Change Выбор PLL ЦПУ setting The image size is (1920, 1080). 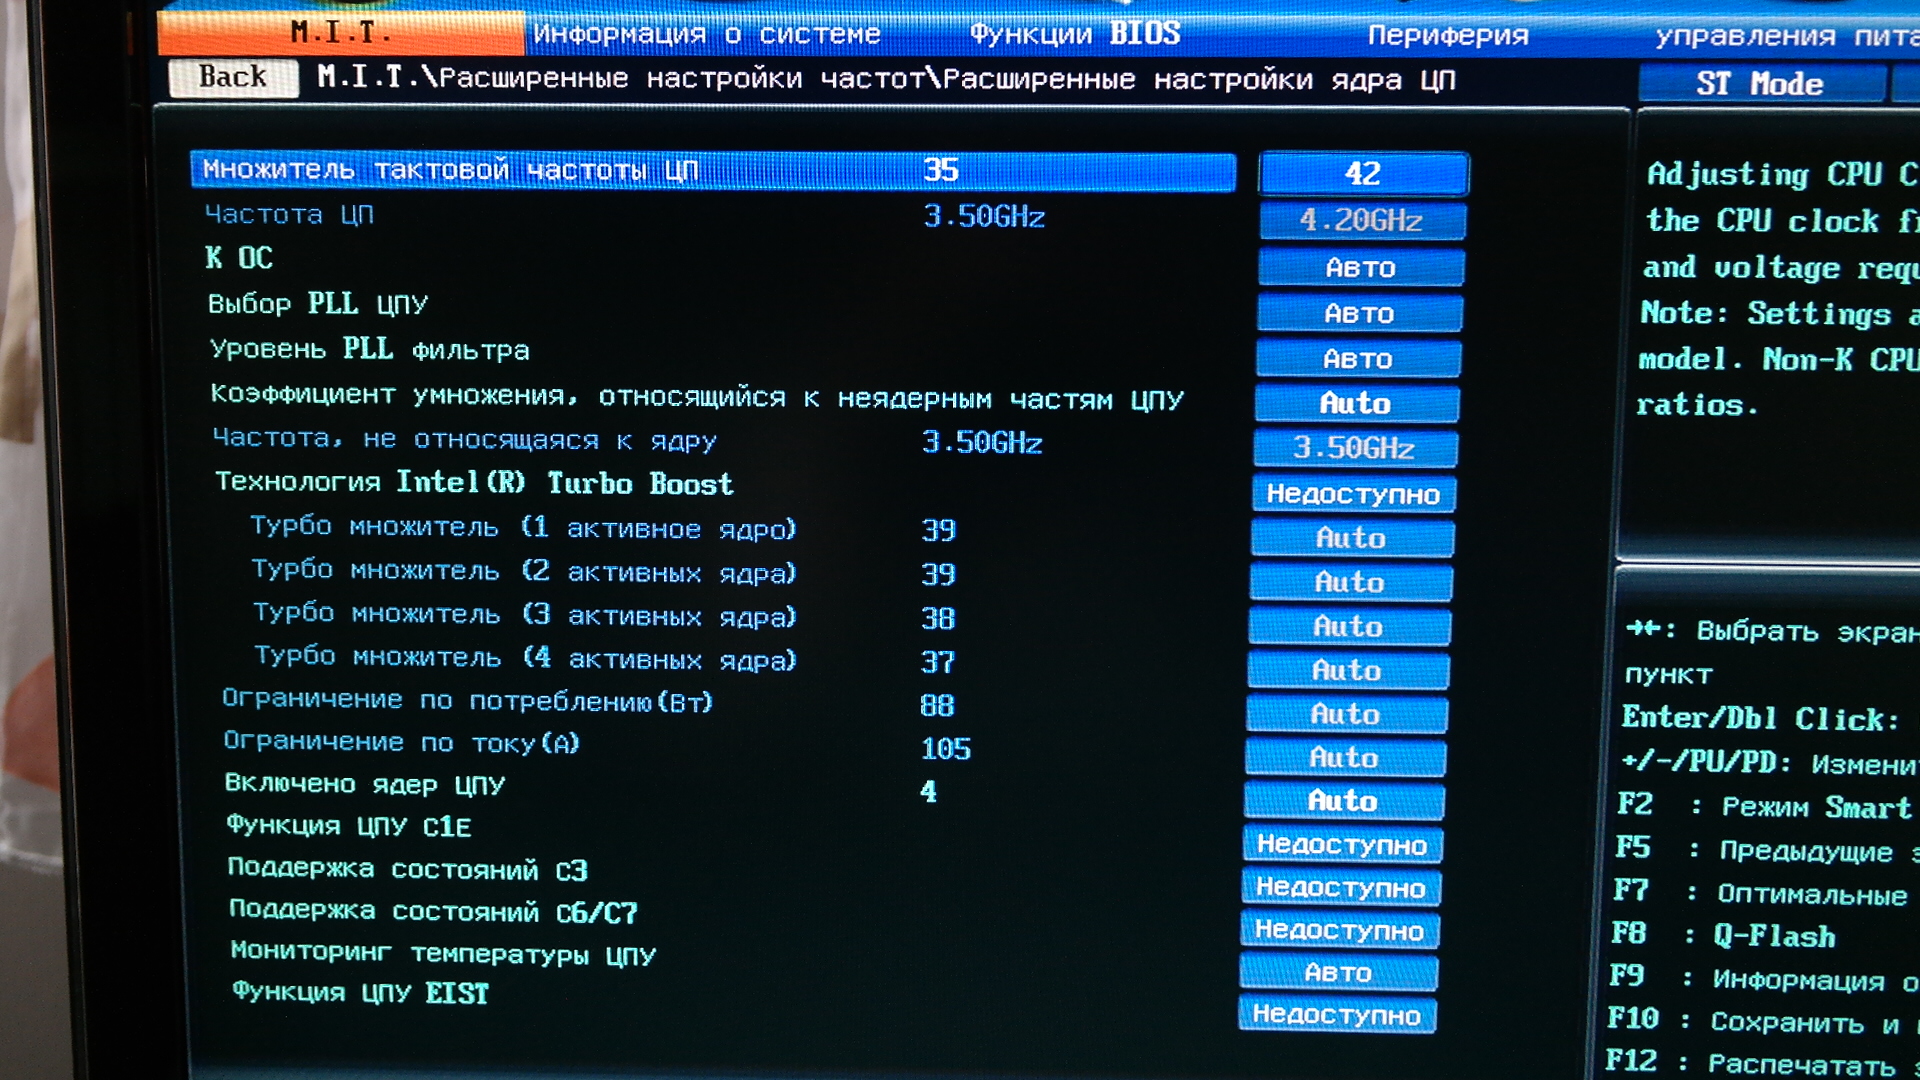[1359, 314]
